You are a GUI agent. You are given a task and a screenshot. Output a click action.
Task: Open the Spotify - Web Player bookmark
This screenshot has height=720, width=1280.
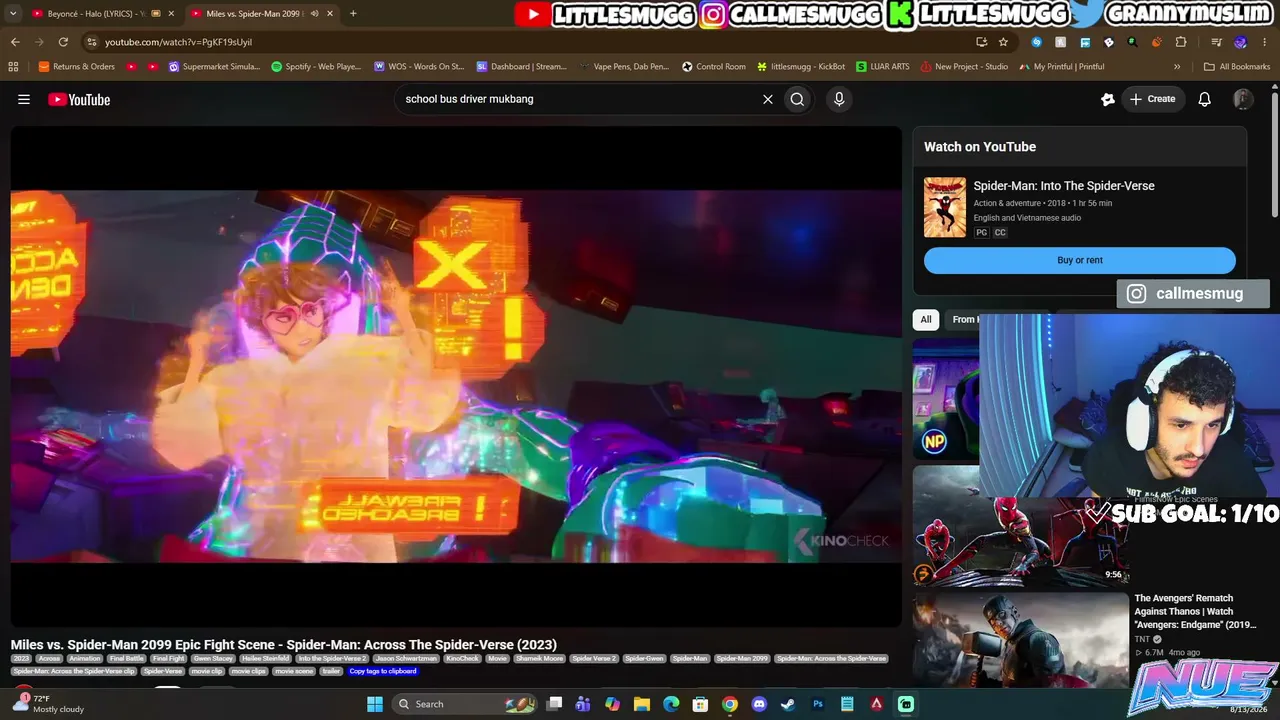(316, 67)
